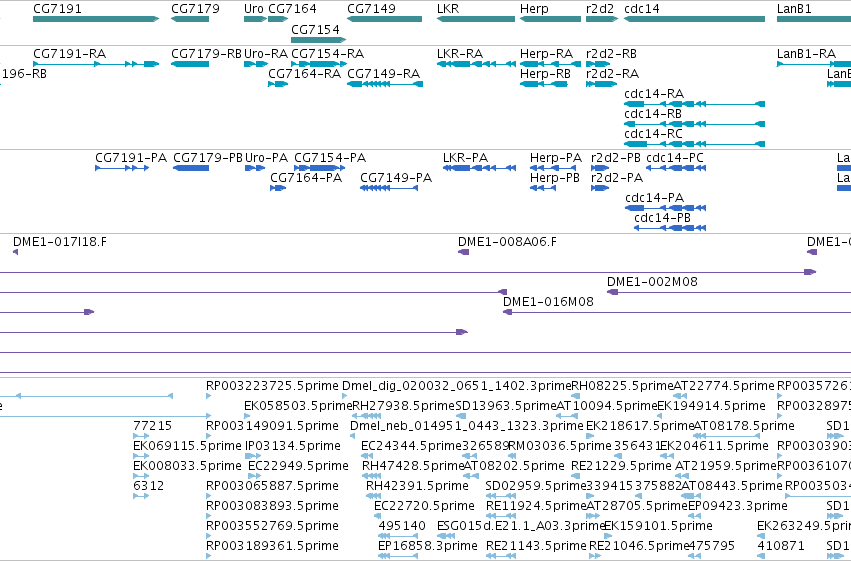The height and width of the screenshot is (561, 851).
Task: Open the cdc14-RC transcript label
Action: [x=653, y=134]
